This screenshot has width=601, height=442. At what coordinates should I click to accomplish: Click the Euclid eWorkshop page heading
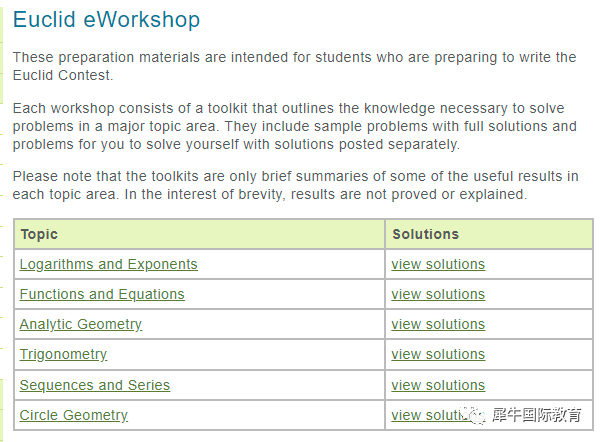pyautogui.click(x=107, y=20)
